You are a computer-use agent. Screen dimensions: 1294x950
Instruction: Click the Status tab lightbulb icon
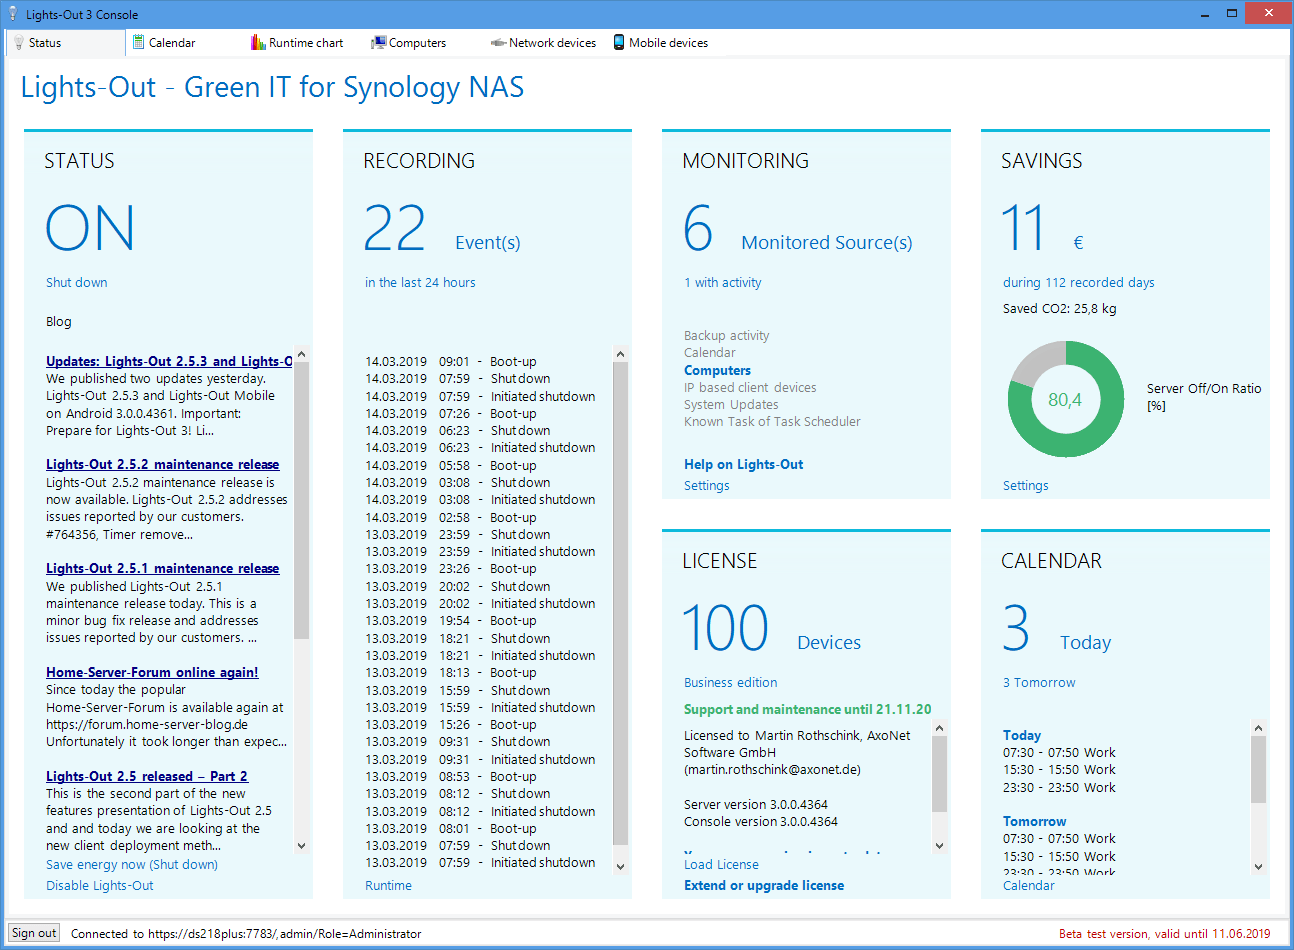(x=19, y=43)
